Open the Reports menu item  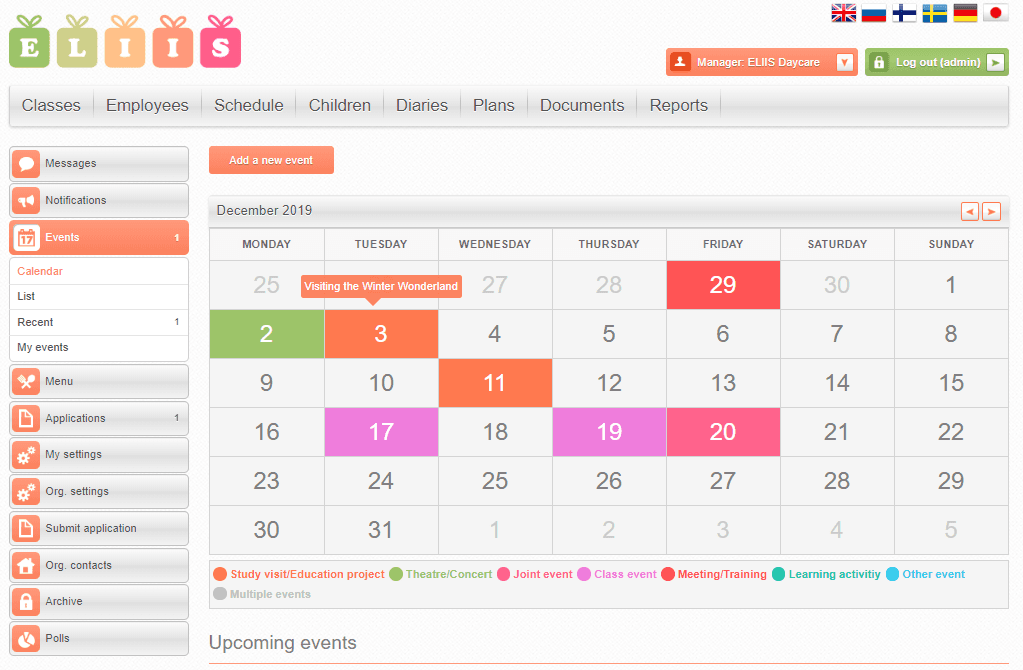678,105
